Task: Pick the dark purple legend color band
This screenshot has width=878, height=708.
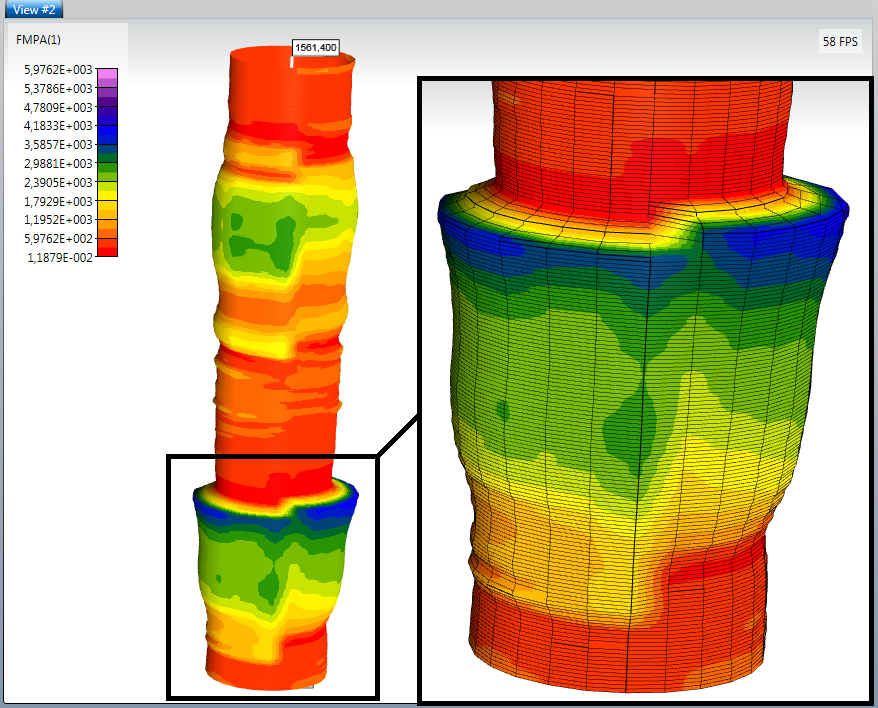Action: coord(107,104)
